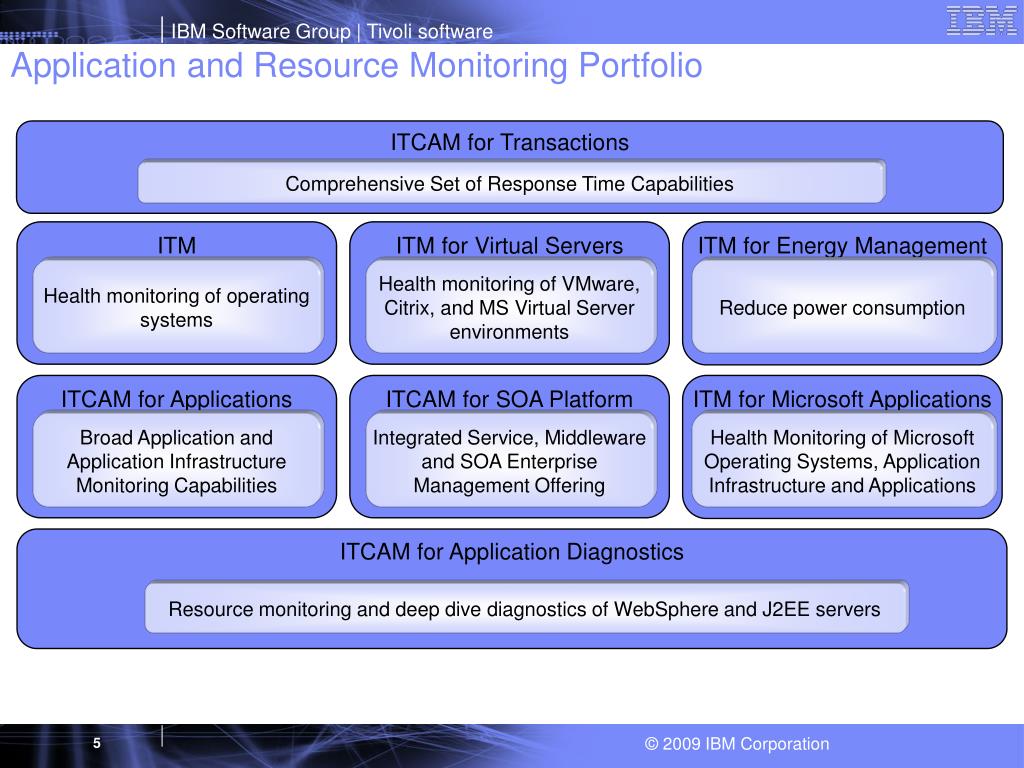
Task: Click the 'ITCAM for Transactions' heading
Action: [509, 142]
